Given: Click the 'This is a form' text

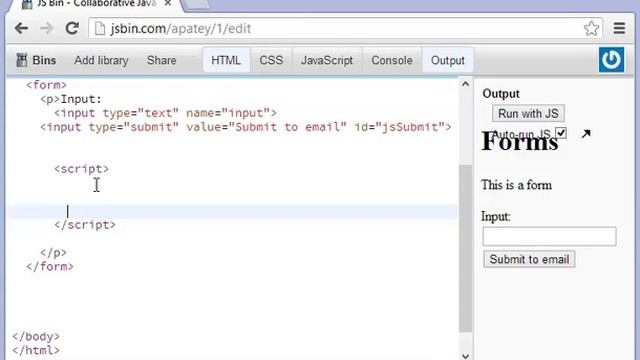Looking at the screenshot, I should click(x=516, y=185).
